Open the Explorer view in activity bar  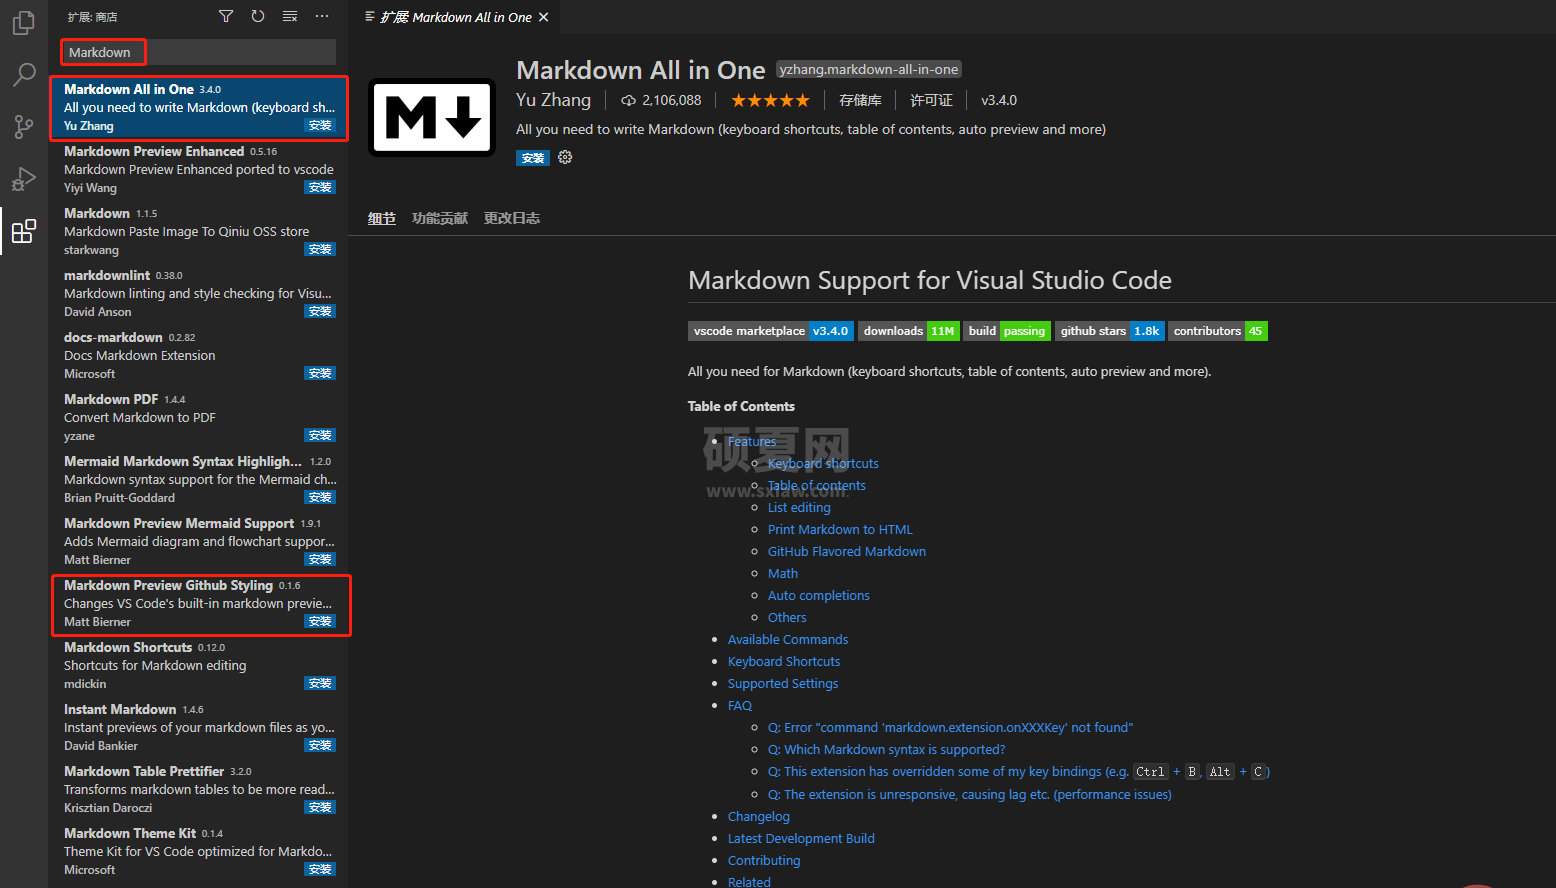[x=24, y=22]
